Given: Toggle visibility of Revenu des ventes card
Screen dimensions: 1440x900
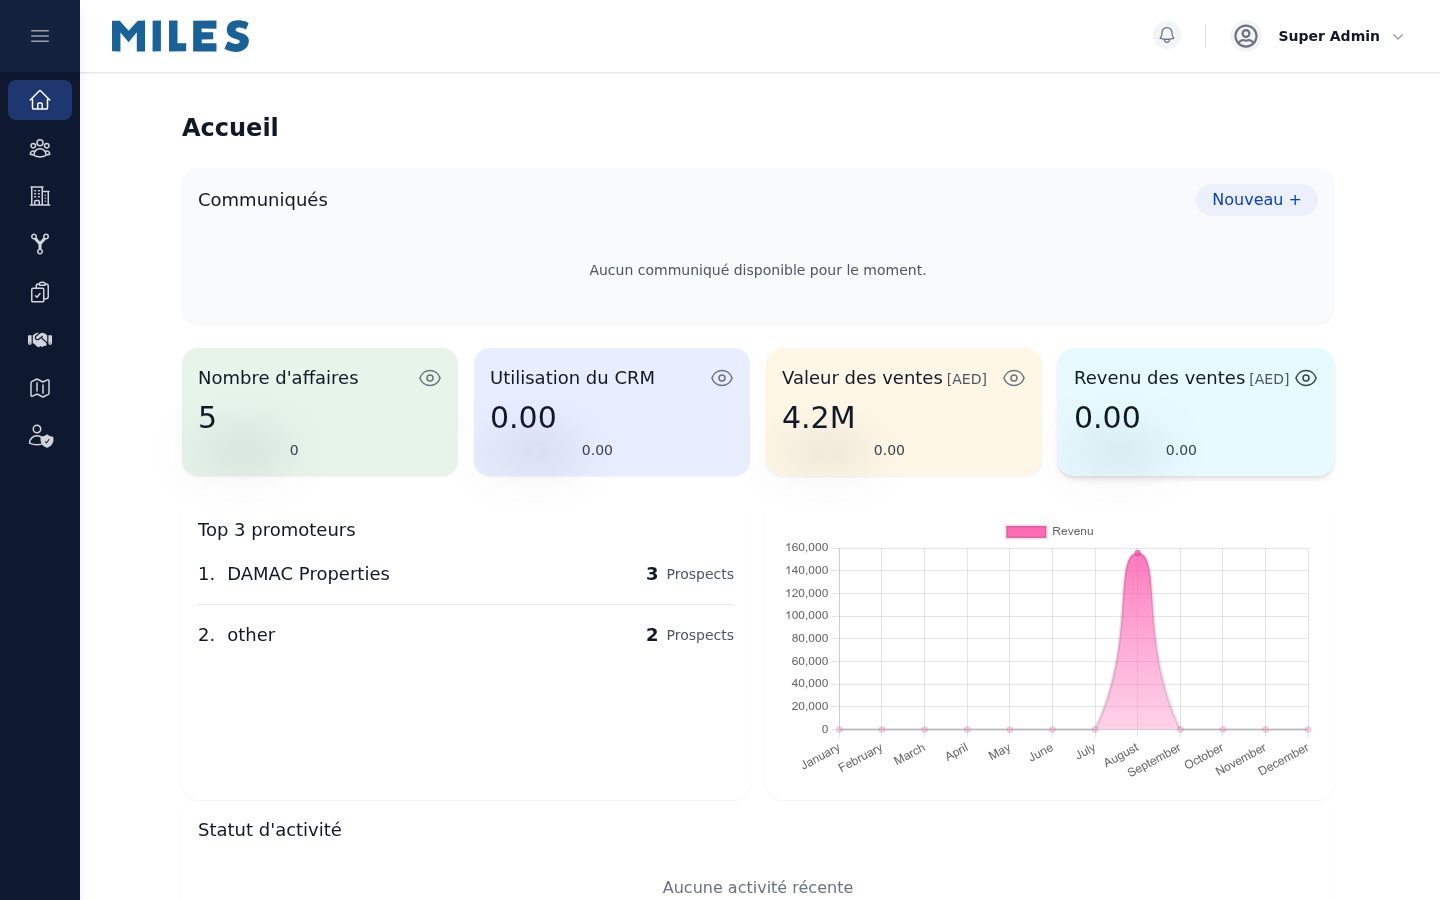Looking at the screenshot, I should click(1306, 378).
